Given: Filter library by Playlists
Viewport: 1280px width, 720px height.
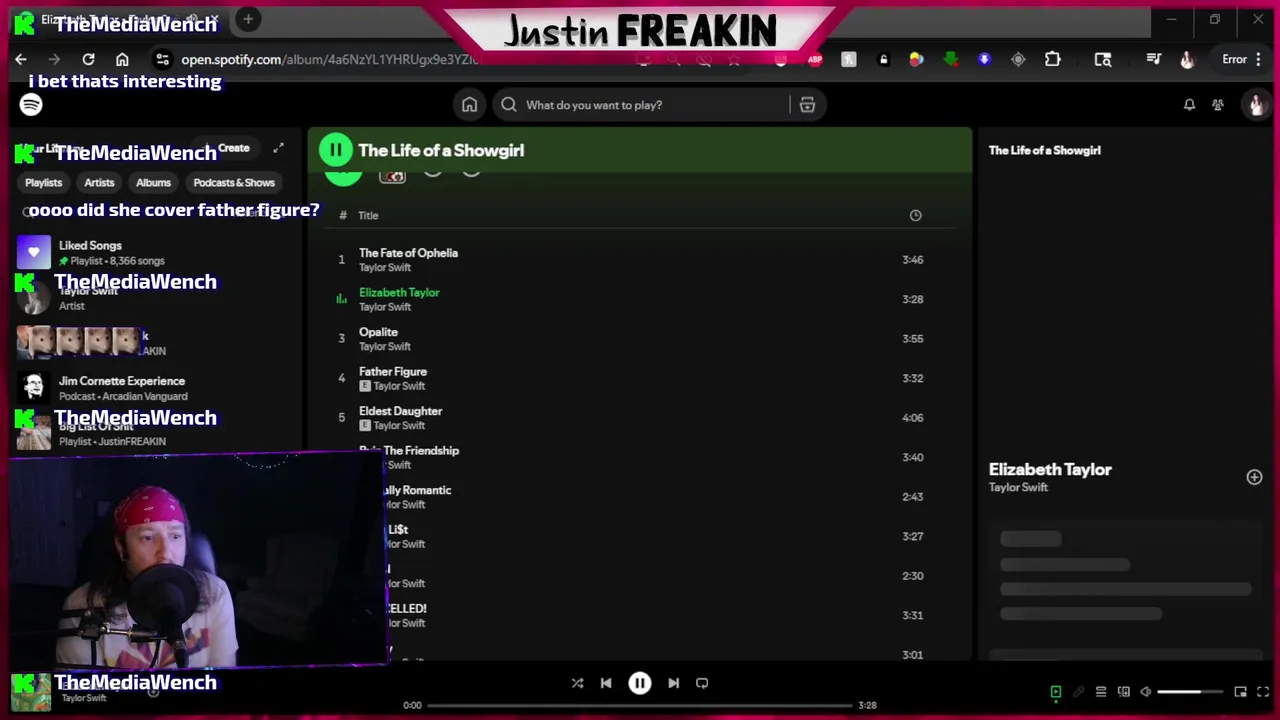Looking at the screenshot, I should [44, 182].
